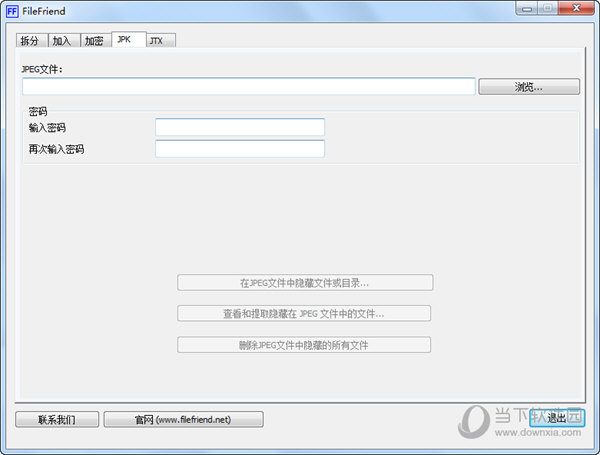Click the maximize window button

[x=548, y=8]
